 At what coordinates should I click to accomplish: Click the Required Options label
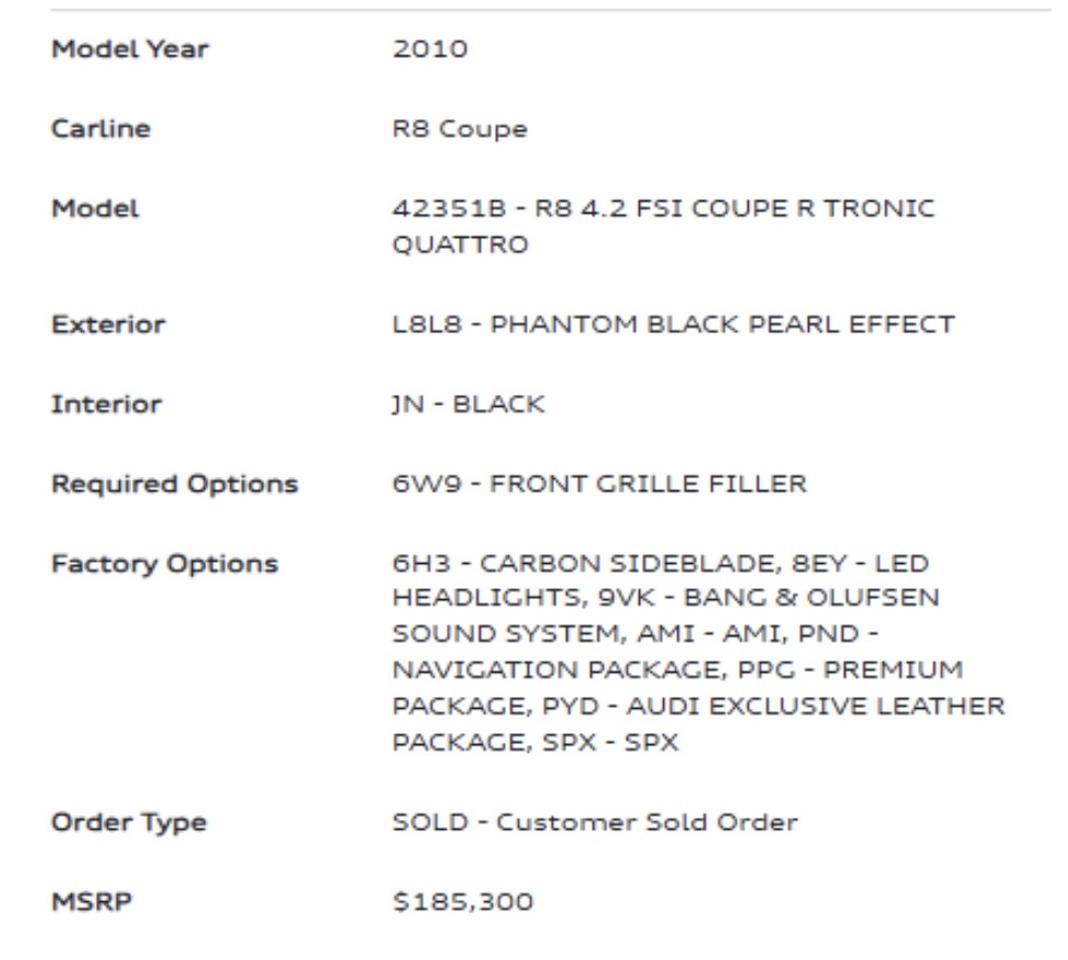(174, 484)
